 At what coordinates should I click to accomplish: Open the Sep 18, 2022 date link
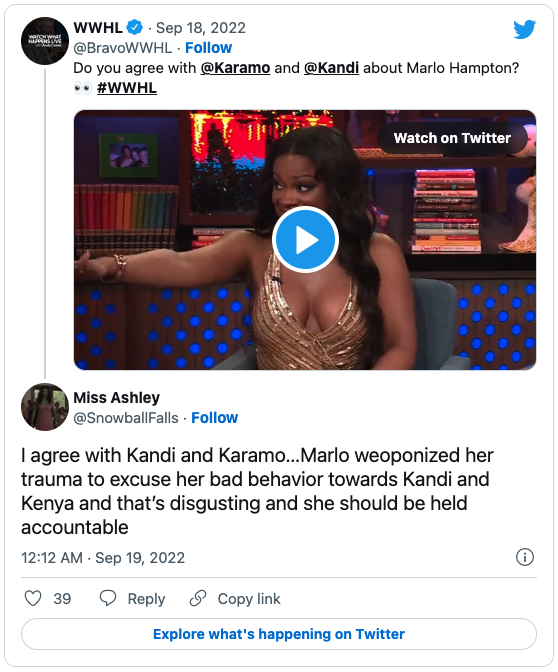point(201,28)
